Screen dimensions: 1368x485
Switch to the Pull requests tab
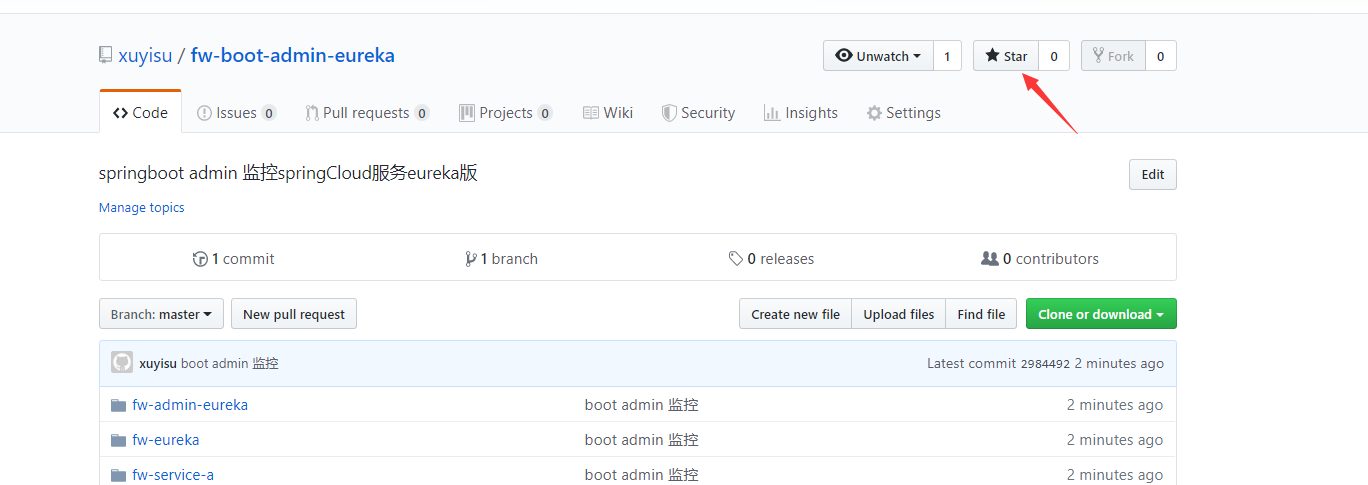click(367, 113)
